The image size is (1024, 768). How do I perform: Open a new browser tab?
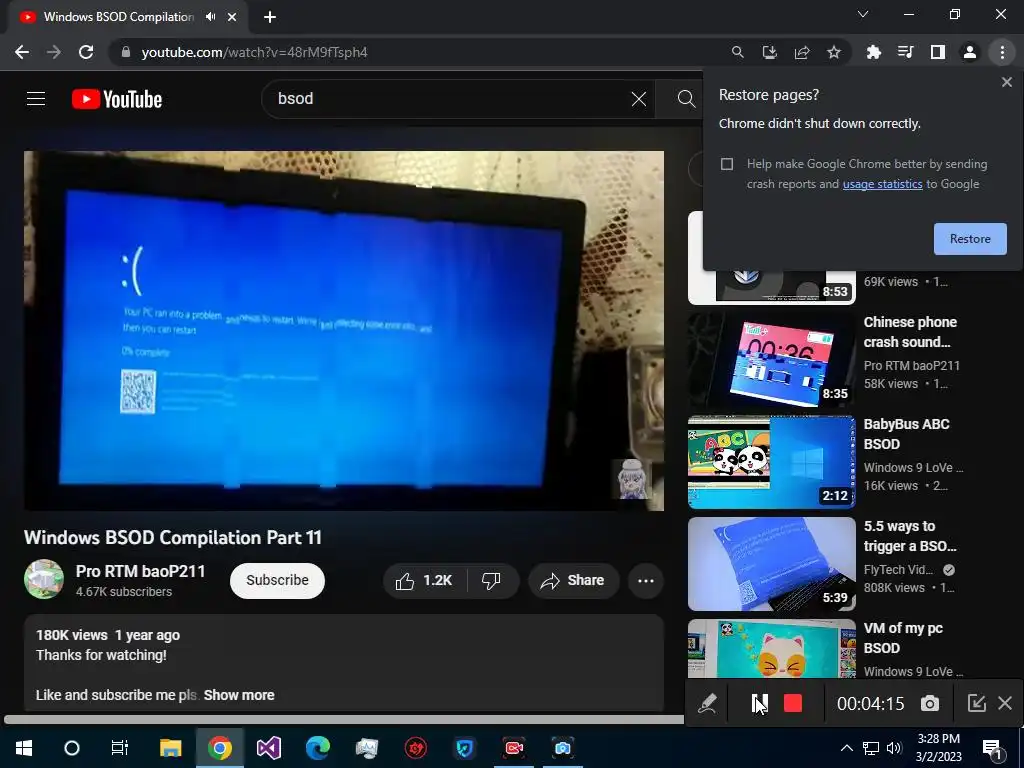tap(270, 17)
